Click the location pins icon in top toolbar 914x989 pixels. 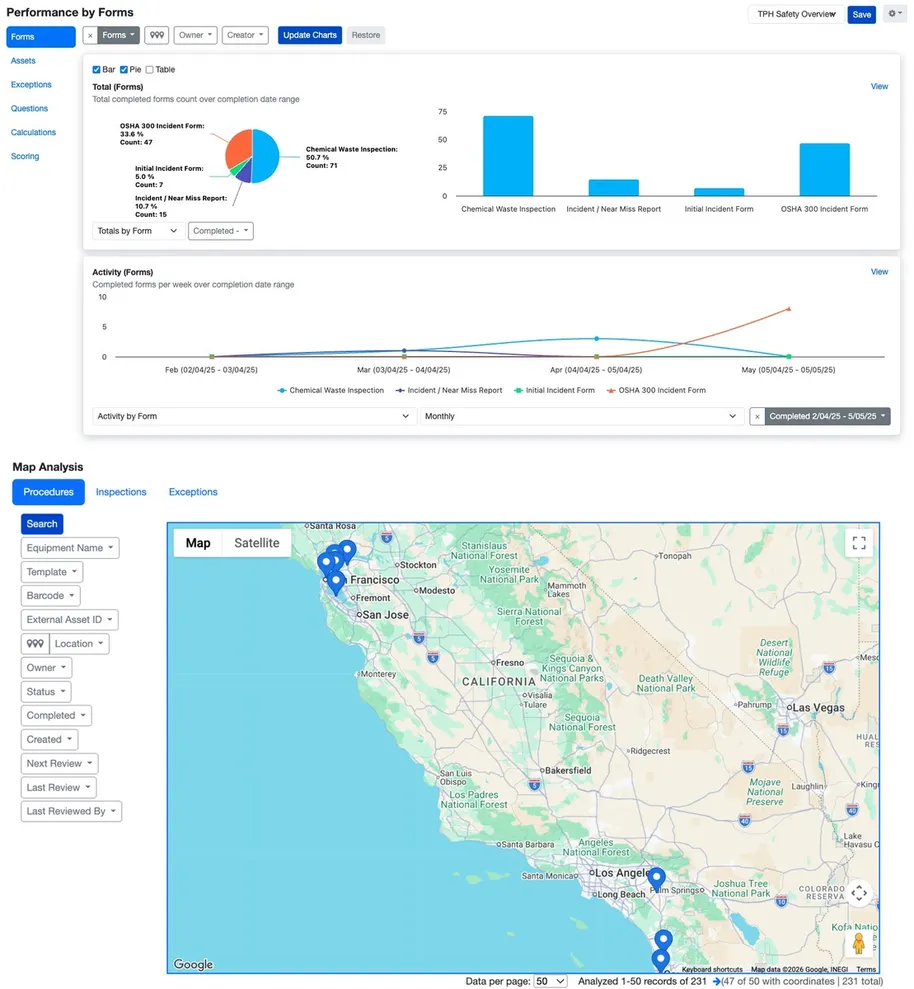156,35
